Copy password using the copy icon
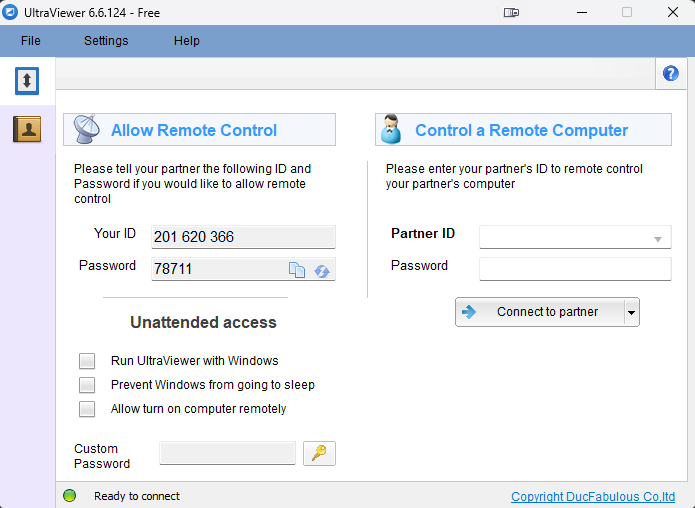Image resolution: width=695 pixels, height=508 pixels. 297,270
